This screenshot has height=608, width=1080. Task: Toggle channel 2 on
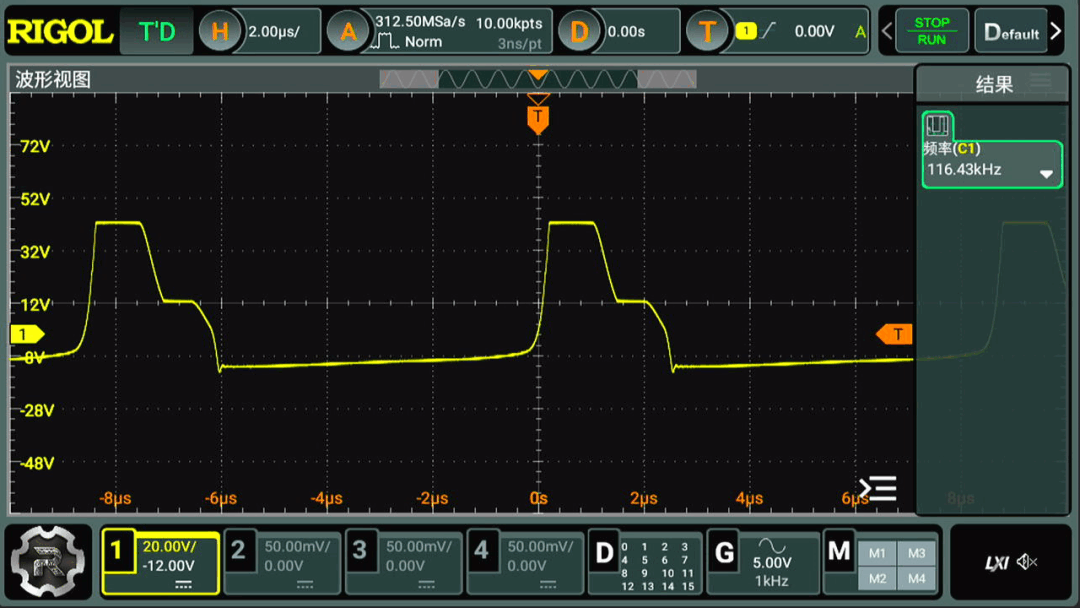tap(238, 550)
